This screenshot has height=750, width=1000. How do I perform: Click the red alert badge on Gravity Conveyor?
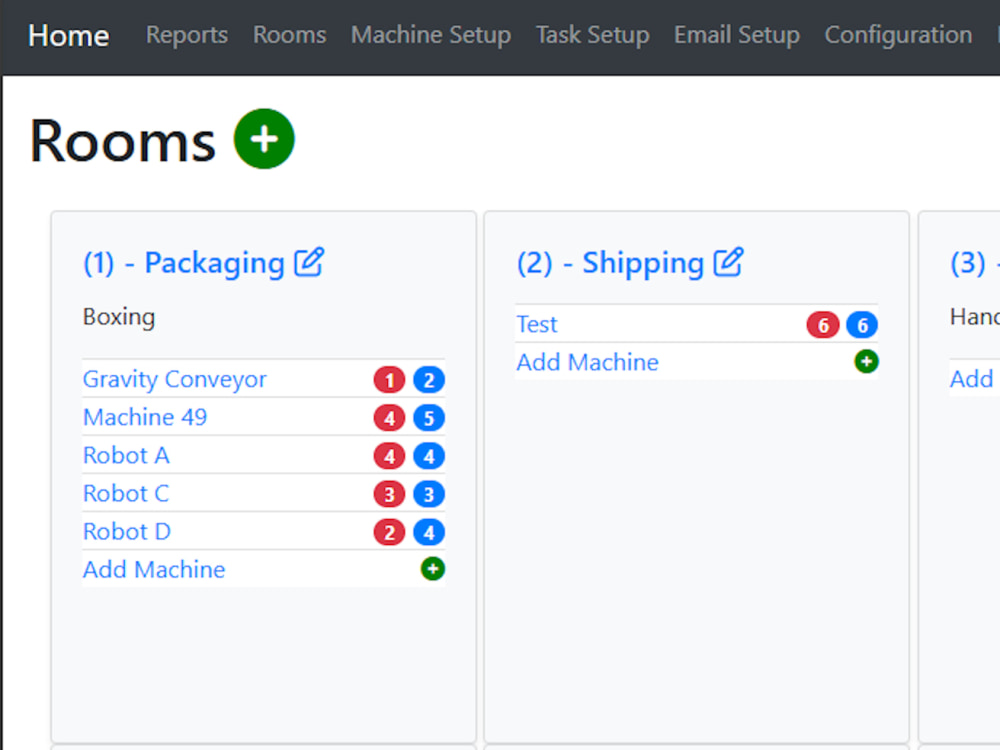point(389,379)
